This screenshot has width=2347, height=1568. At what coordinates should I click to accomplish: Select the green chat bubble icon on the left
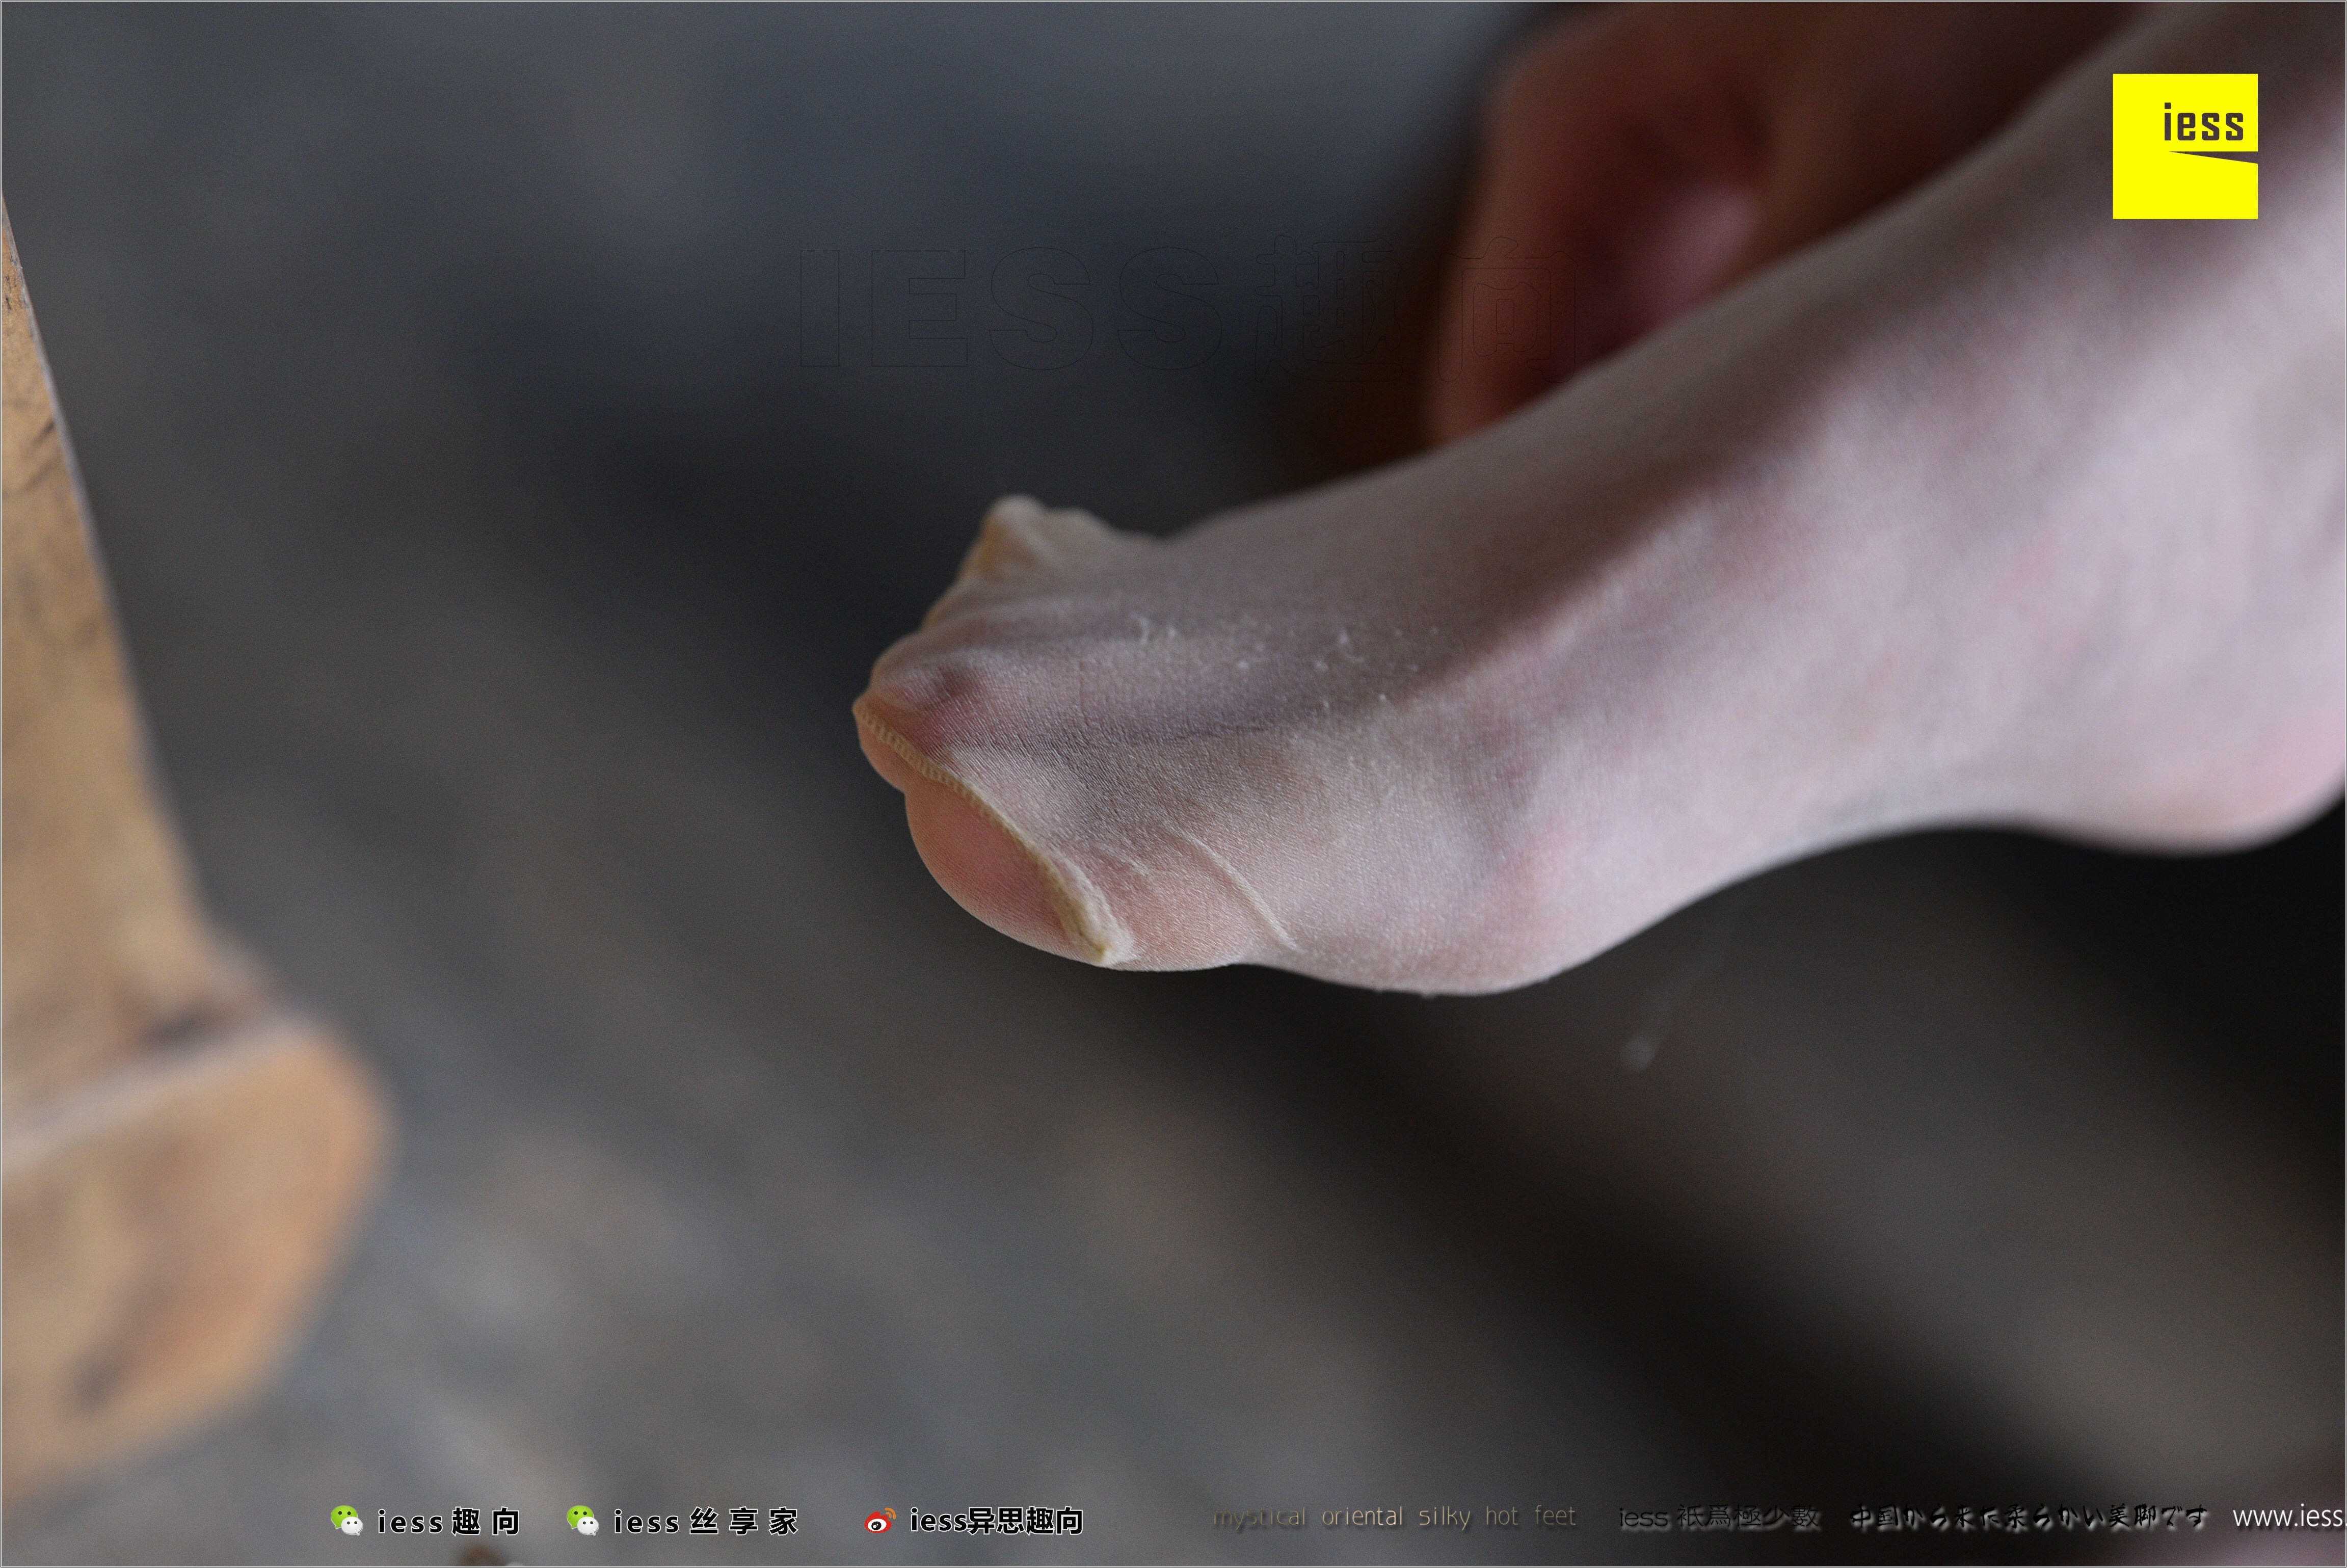click(344, 1516)
